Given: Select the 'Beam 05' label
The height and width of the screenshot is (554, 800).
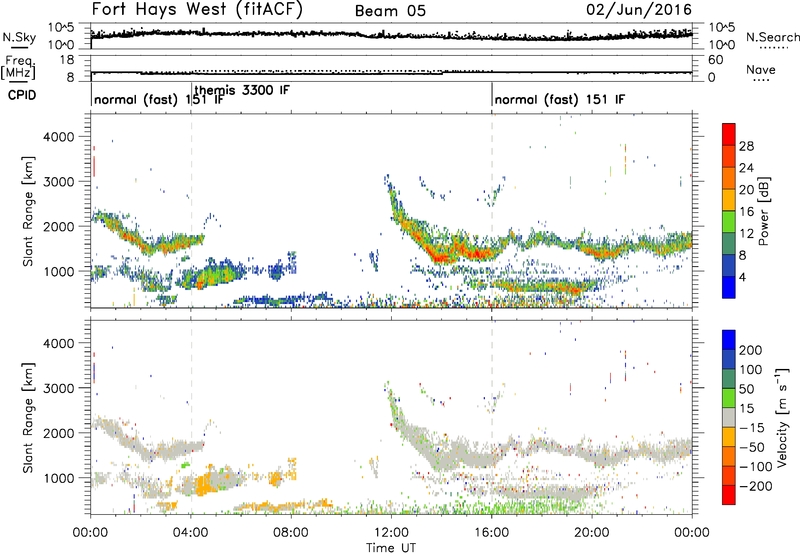Looking at the screenshot, I should 390,11.
